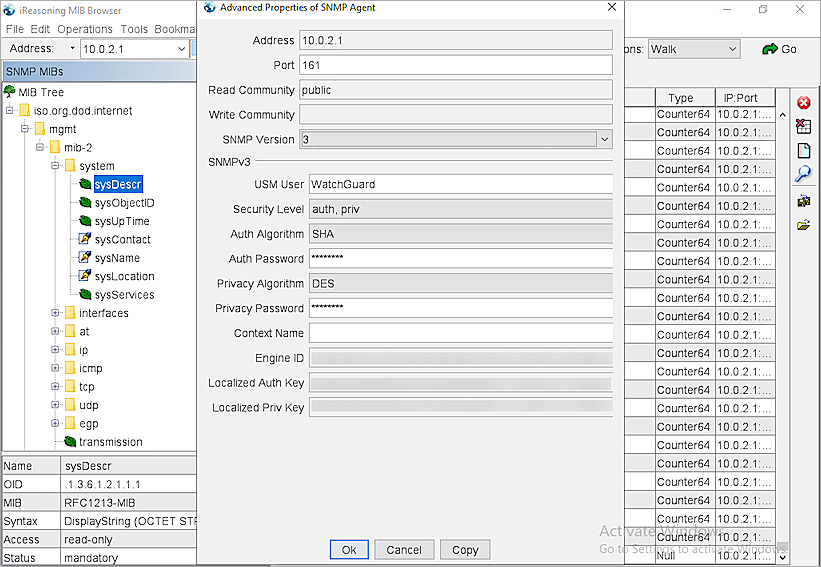
Task: Click the sysContact writable node icon
Action: (x=85, y=239)
